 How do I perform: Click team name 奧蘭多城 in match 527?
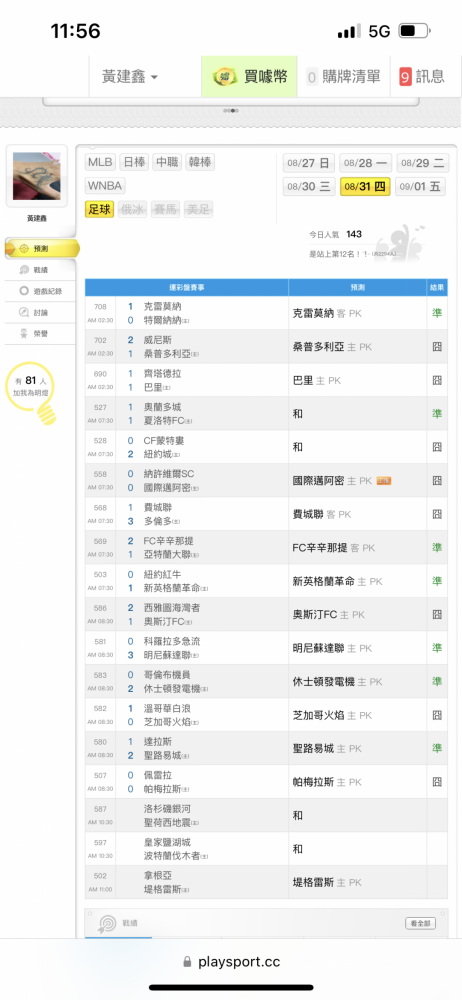coord(163,407)
